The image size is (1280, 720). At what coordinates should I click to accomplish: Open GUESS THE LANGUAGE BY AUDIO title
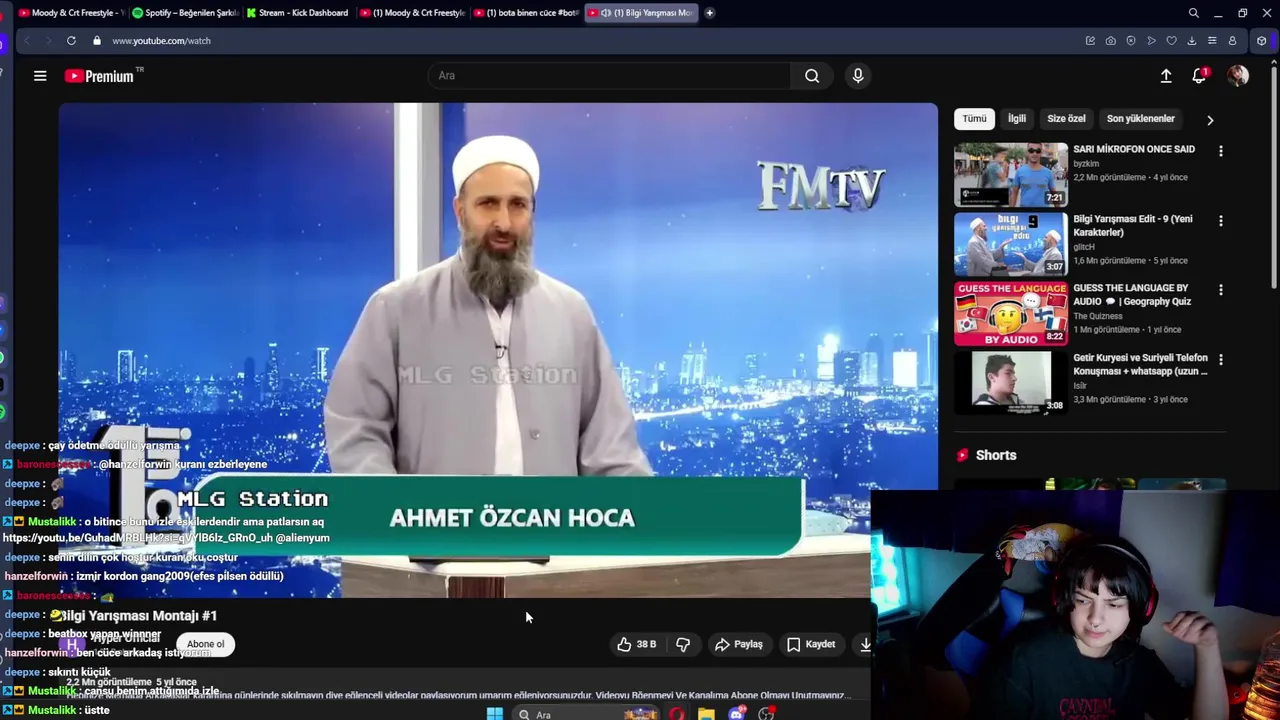[1134, 295]
